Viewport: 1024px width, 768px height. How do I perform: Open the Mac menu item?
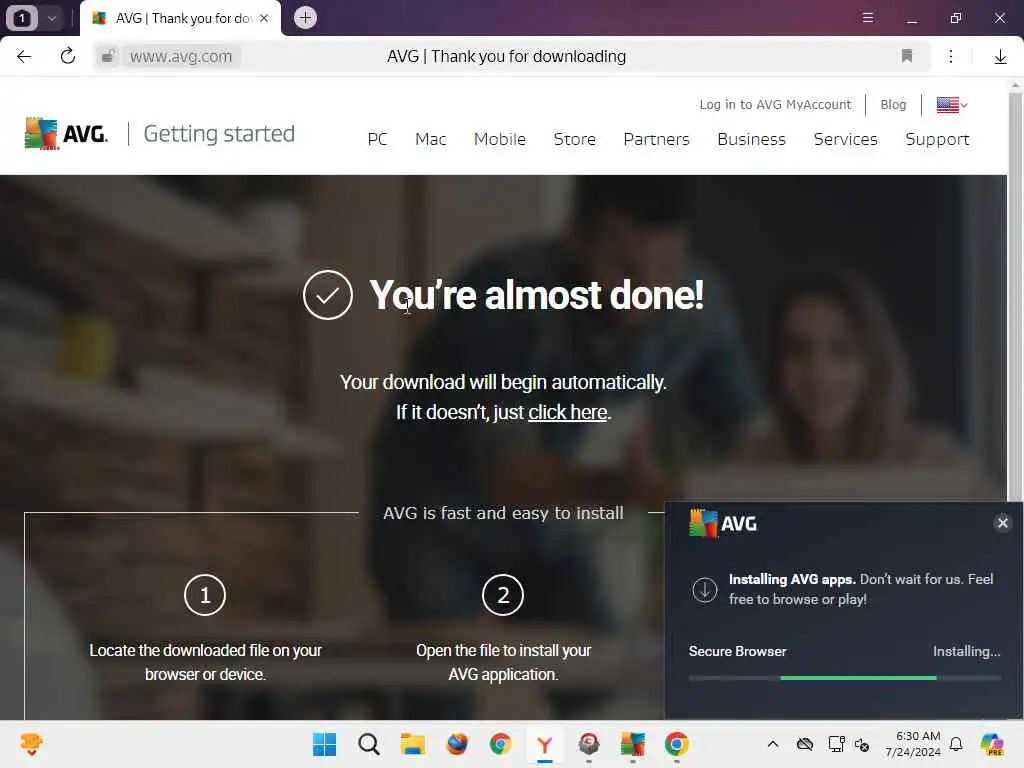(430, 139)
